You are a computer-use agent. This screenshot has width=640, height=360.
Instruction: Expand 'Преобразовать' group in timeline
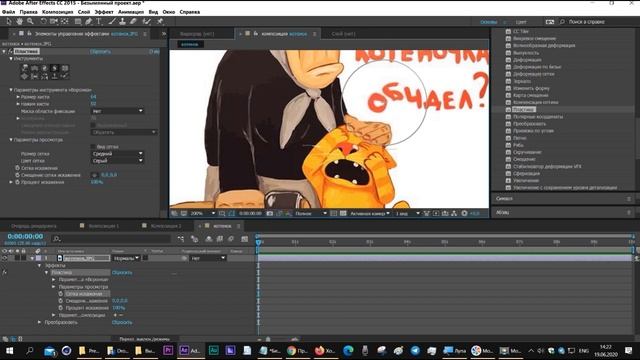[40, 322]
